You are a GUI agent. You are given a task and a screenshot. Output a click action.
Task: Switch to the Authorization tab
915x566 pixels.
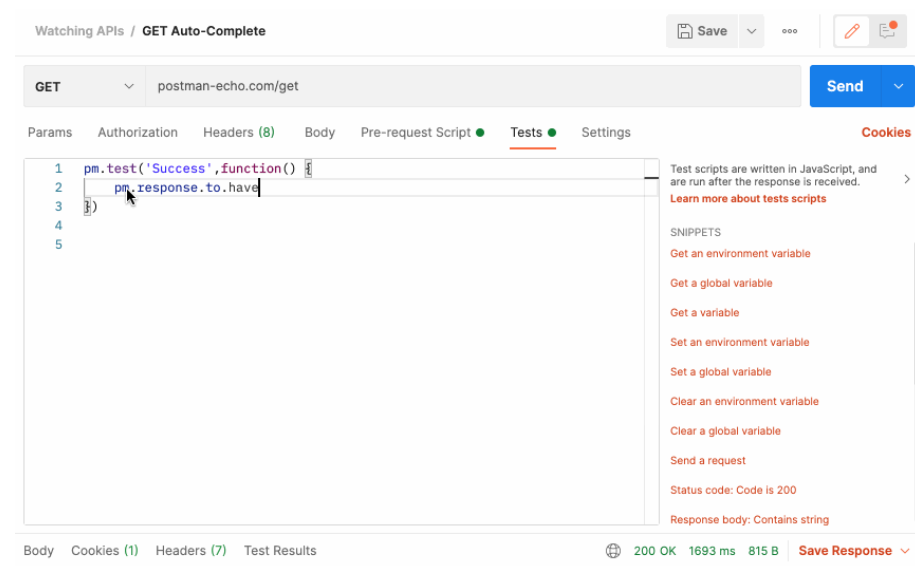138,132
